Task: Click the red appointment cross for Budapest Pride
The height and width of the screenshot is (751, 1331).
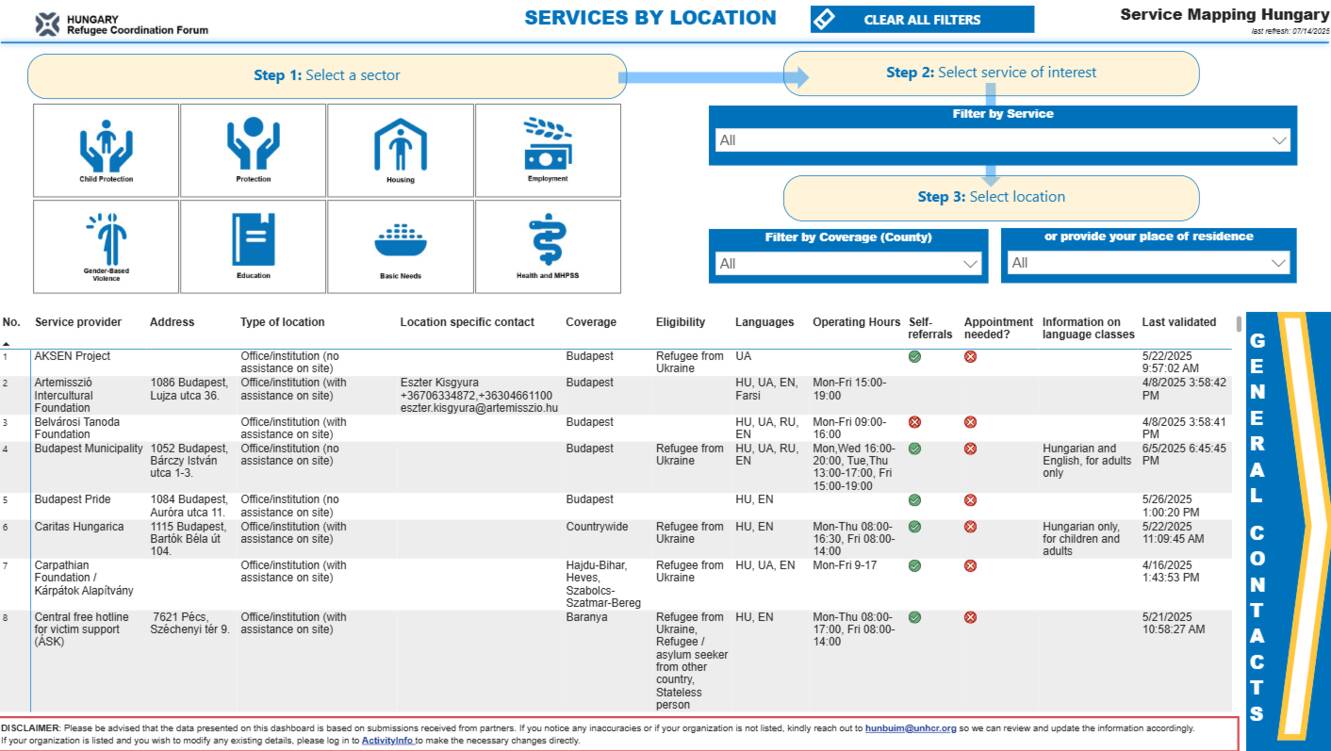Action: pos(970,500)
